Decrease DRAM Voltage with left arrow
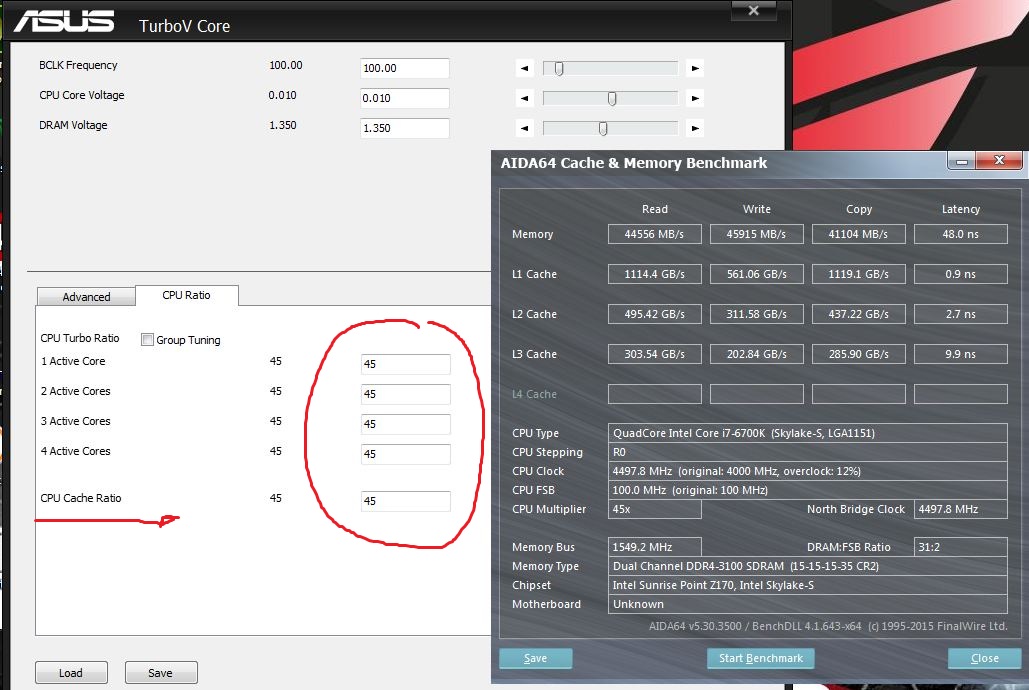 (x=524, y=128)
